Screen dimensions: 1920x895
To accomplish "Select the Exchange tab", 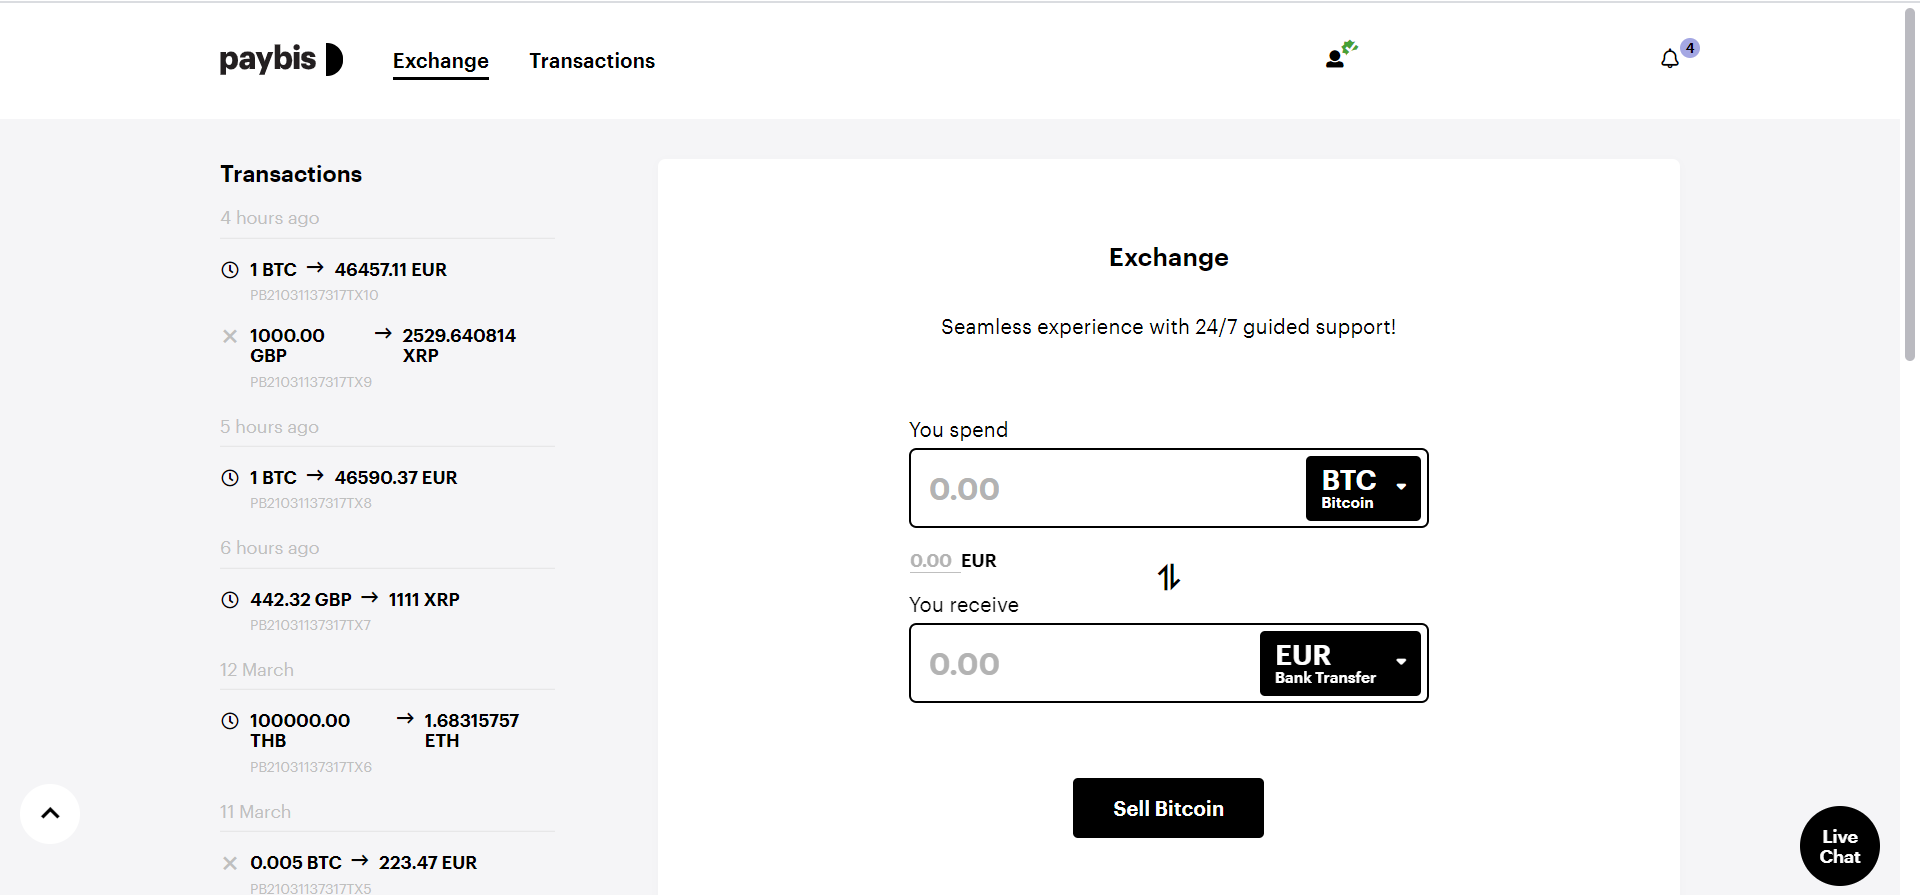I will click(x=440, y=60).
